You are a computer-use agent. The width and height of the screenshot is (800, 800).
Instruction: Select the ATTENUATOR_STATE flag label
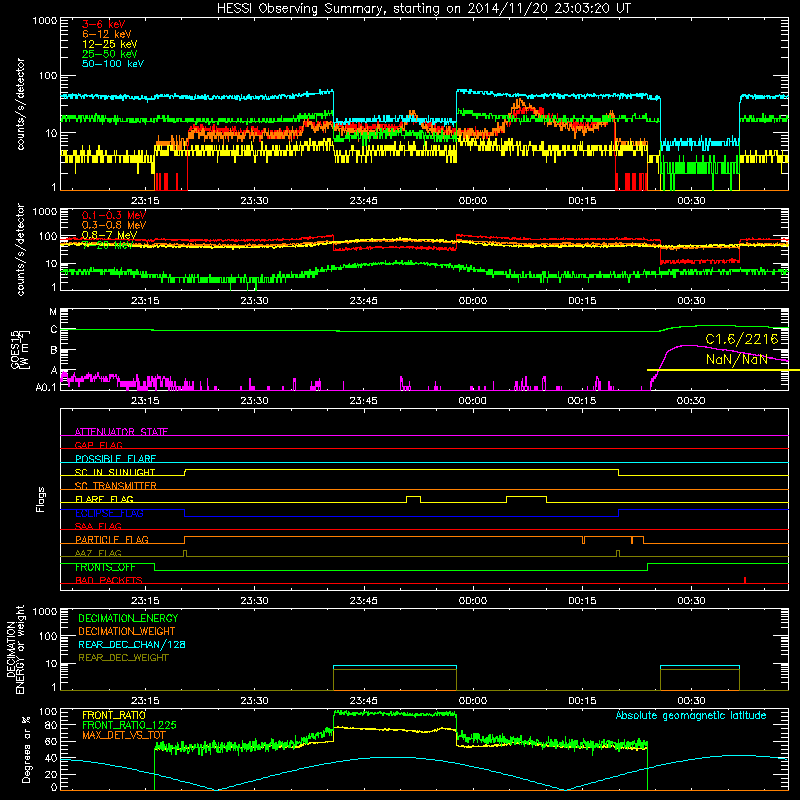[121, 432]
